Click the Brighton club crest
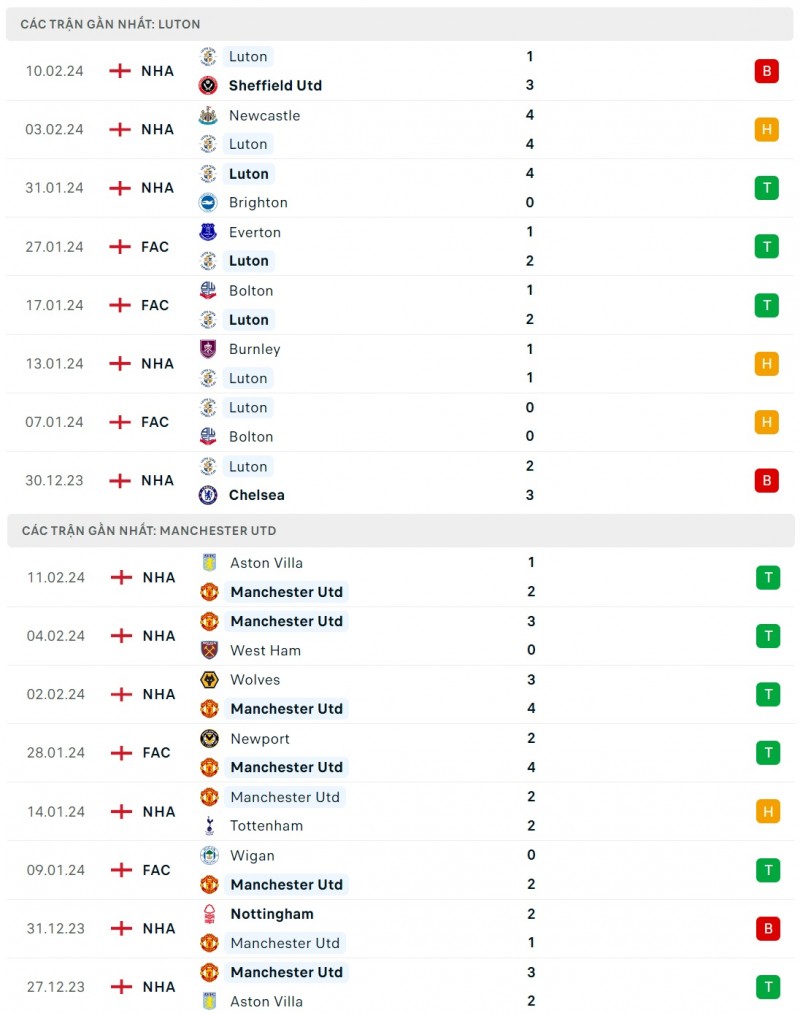The image size is (800, 1013). pyautogui.click(x=208, y=202)
